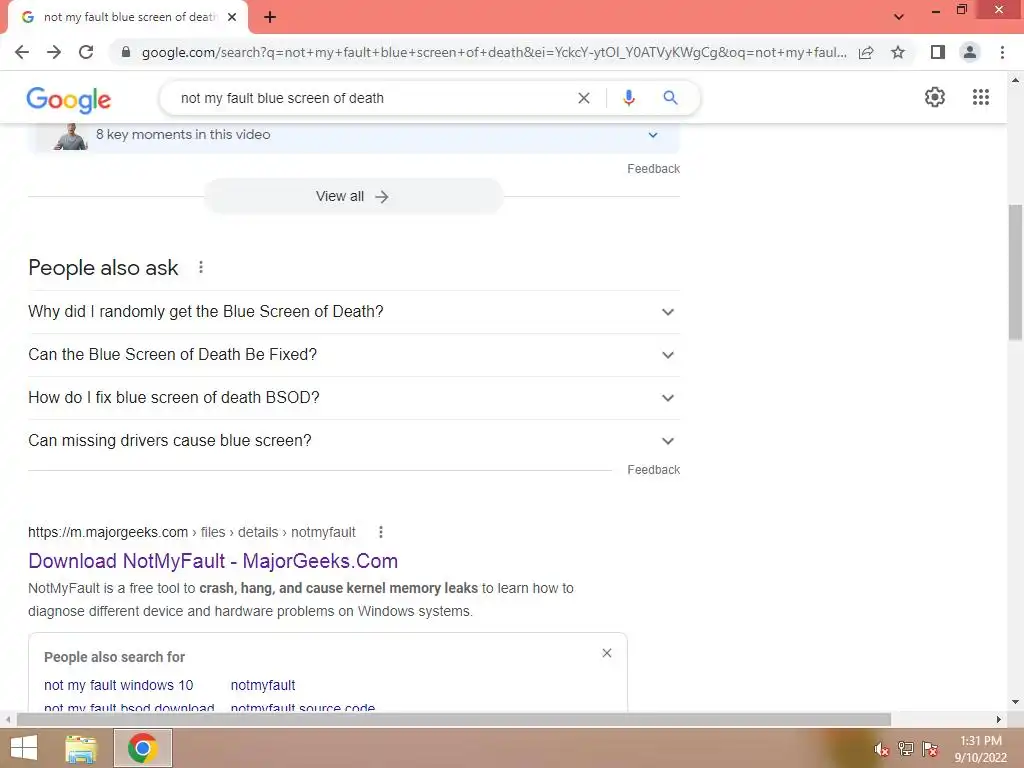Expand 'Why did I randomly get the Blue Screen'
The width and height of the screenshot is (1024, 768).
coord(353,312)
